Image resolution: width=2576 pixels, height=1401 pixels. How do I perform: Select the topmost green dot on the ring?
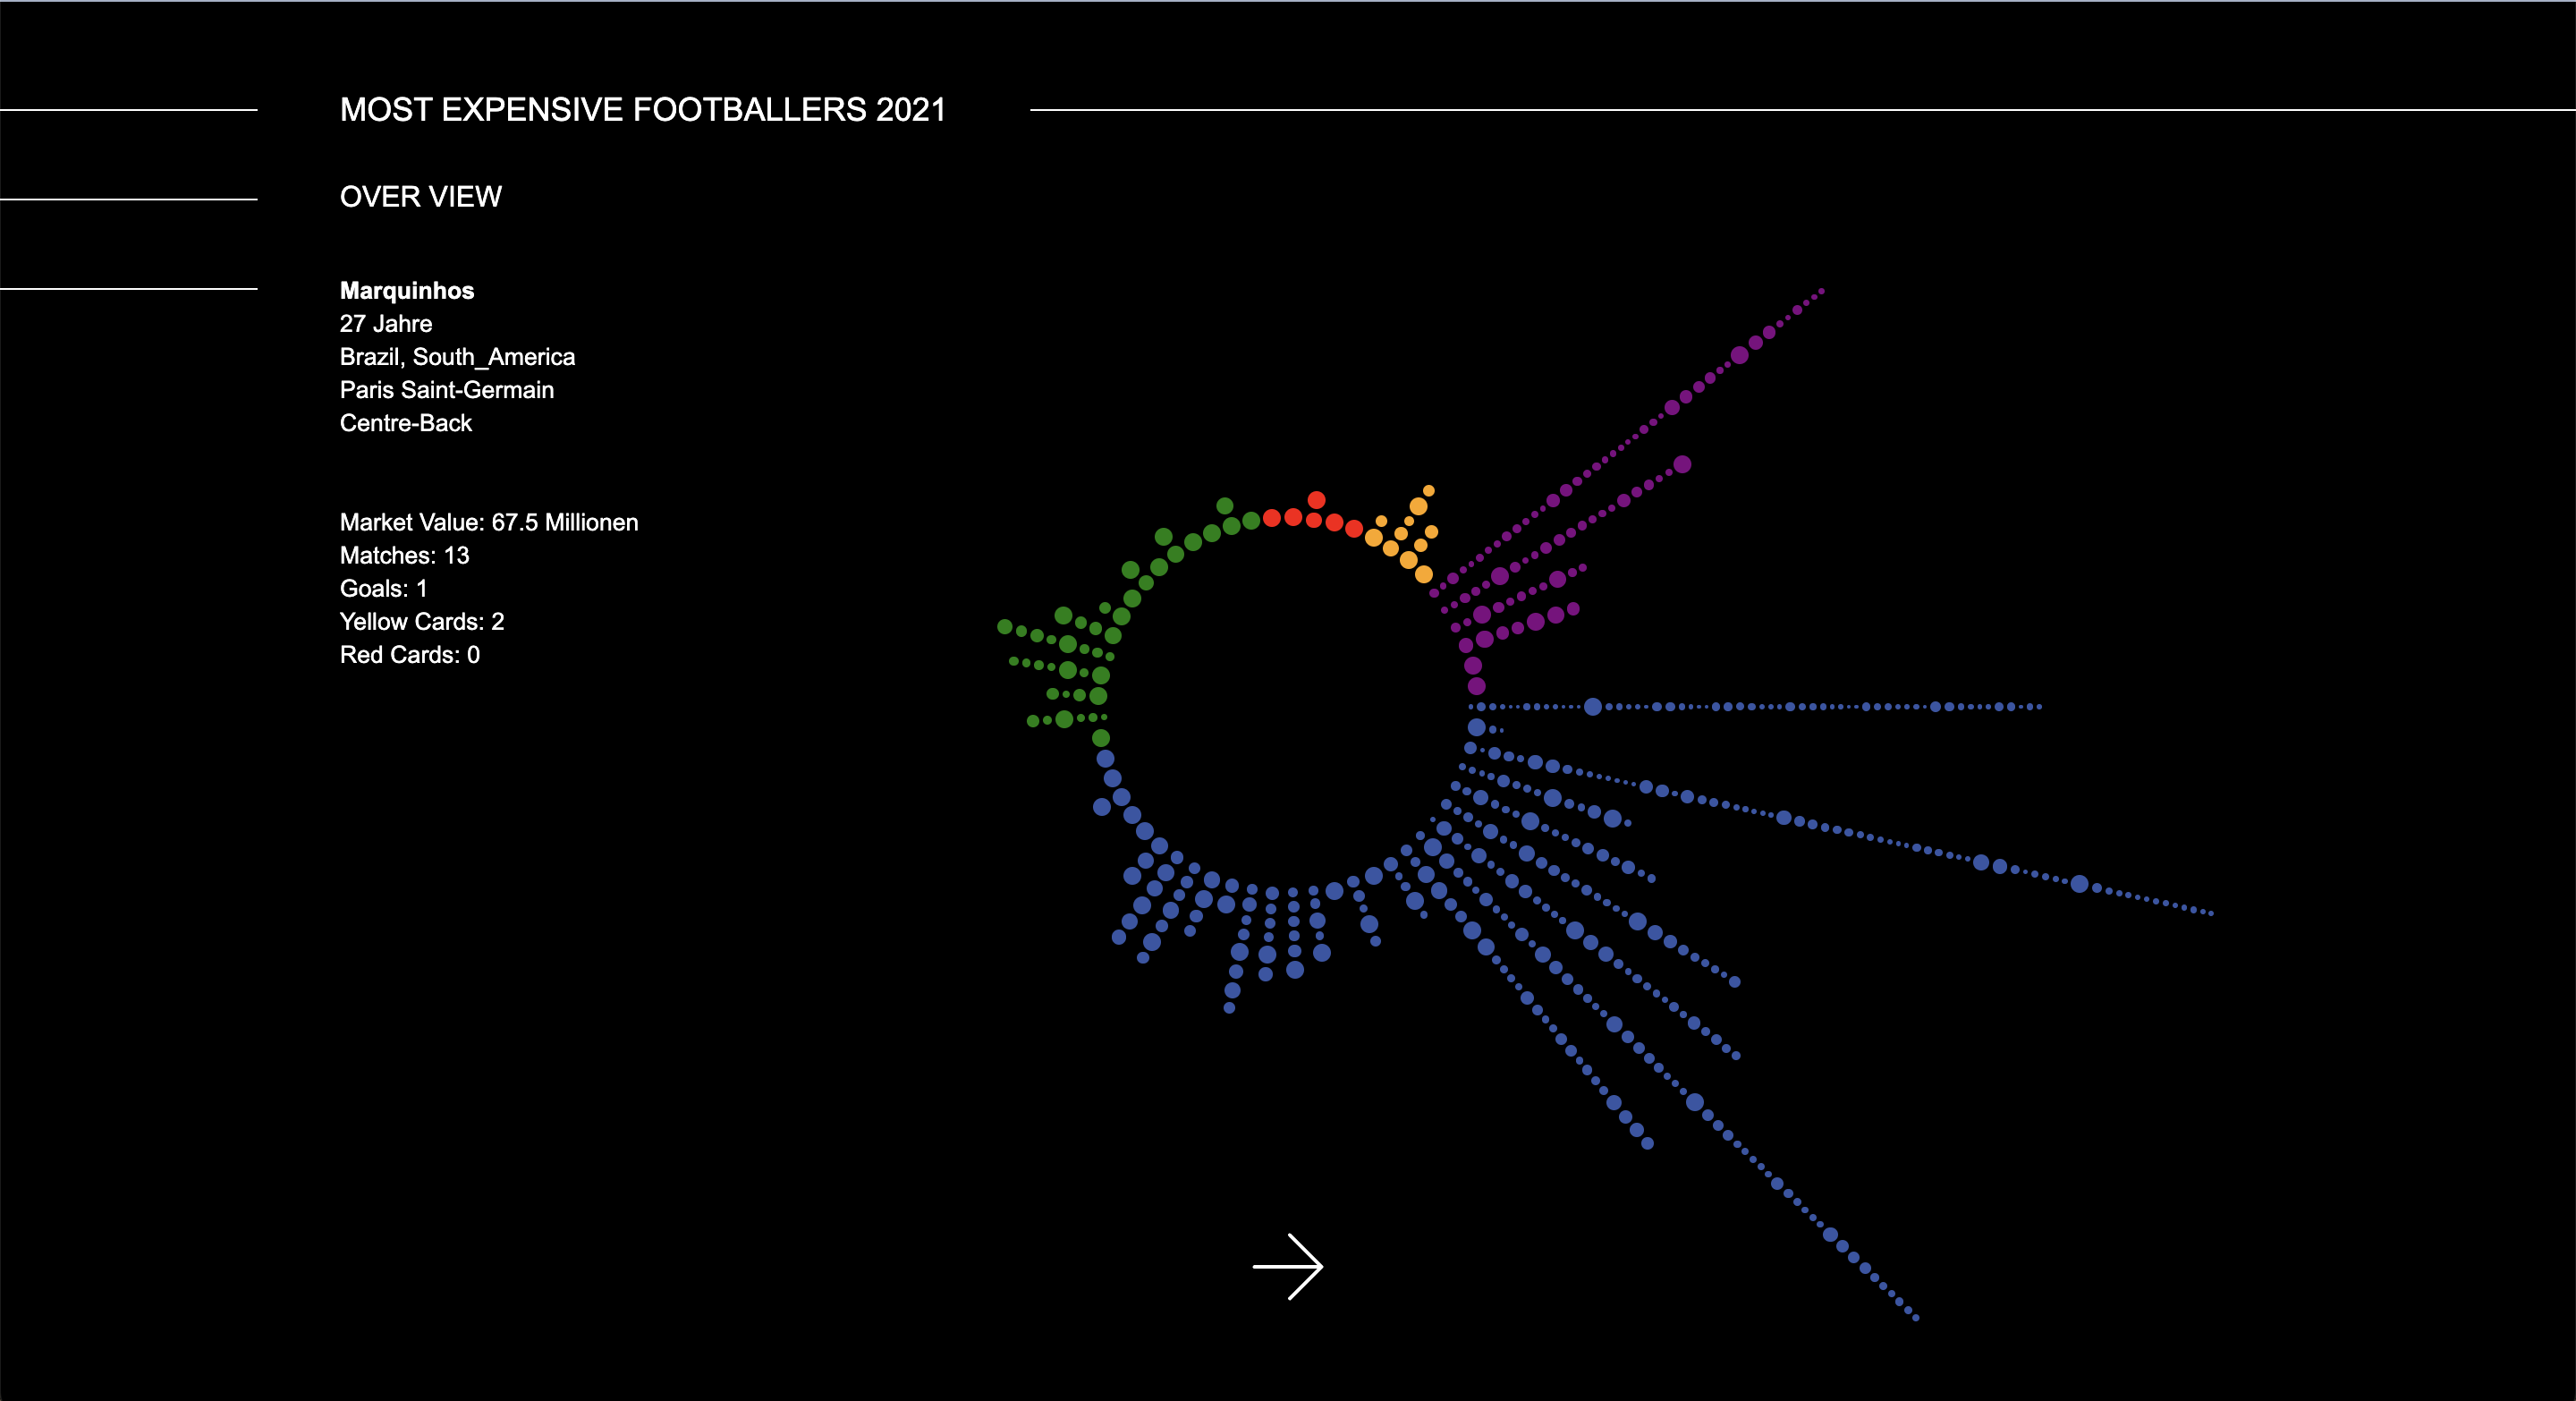(x=1224, y=505)
